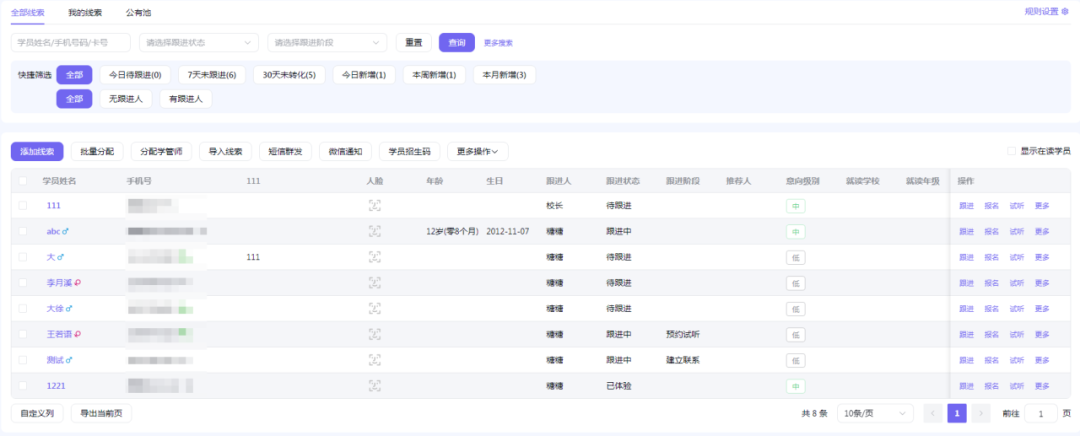The width and height of the screenshot is (1080, 436).
Task: Toggle the select-all checkbox in table header
Action: tap(23, 181)
